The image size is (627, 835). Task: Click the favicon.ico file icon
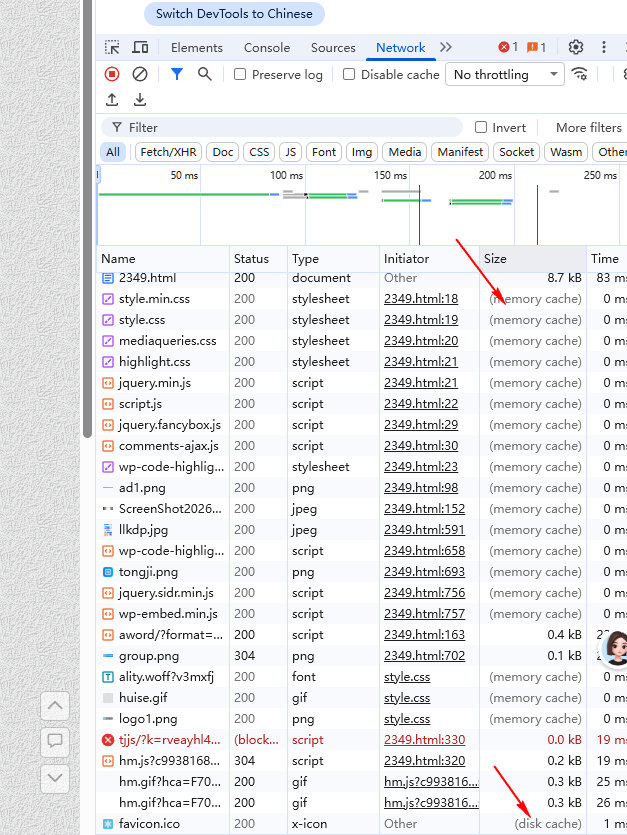pyautogui.click(x=108, y=824)
